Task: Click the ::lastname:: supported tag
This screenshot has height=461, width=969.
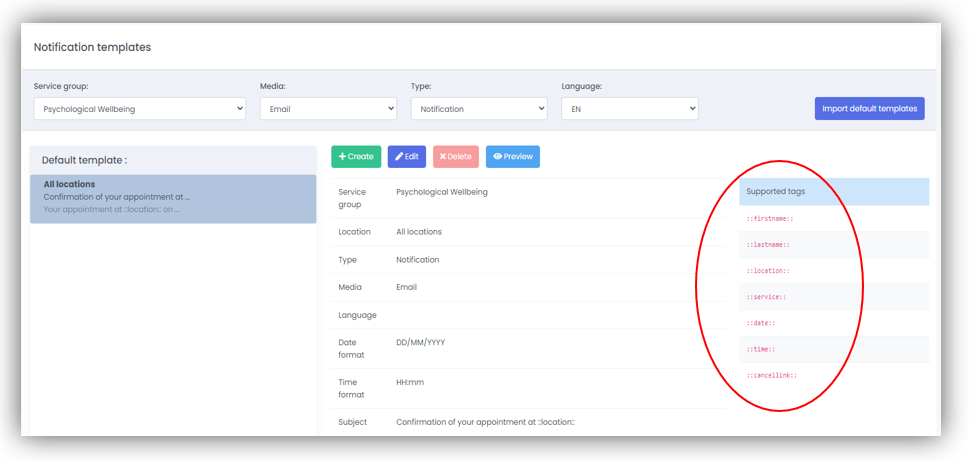Action: pos(768,245)
